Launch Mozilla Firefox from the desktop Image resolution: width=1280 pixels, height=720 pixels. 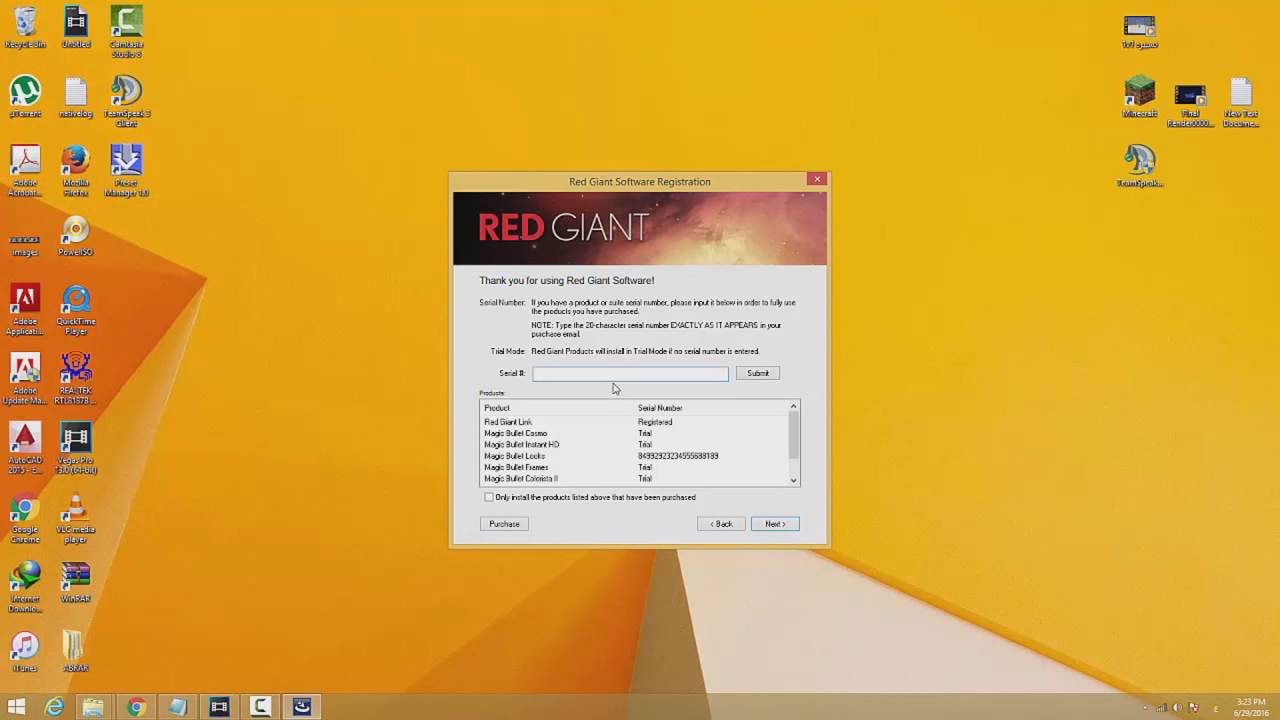point(76,170)
